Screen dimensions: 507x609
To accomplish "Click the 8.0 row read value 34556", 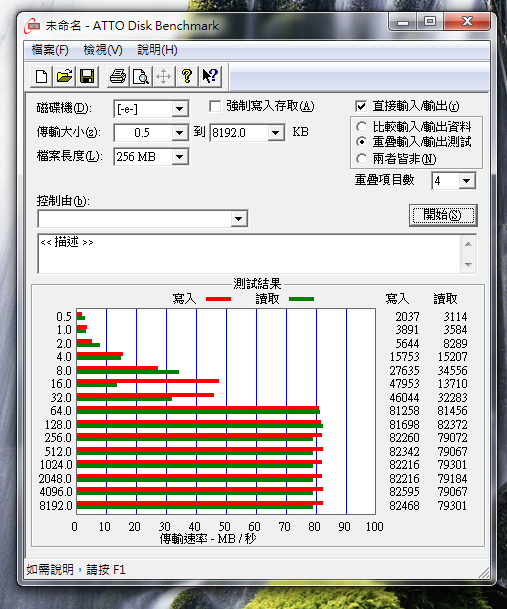I will pos(452,371).
